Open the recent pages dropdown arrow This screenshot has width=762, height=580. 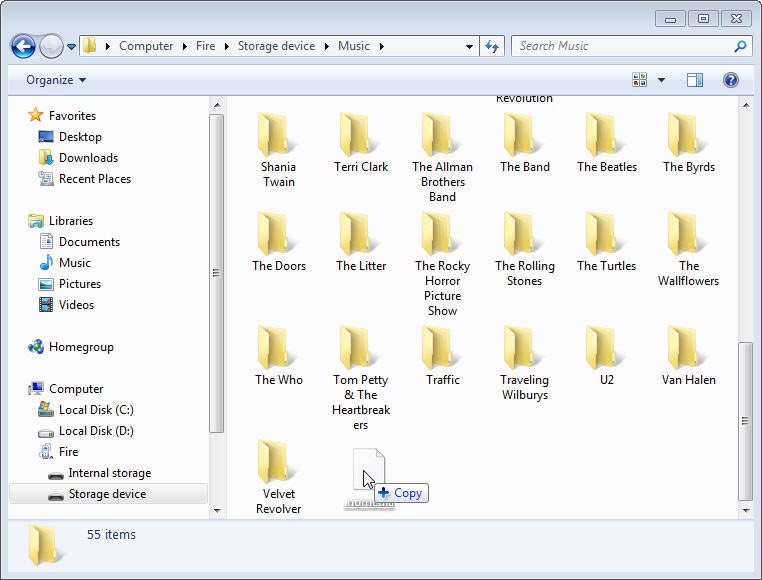(x=71, y=47)
